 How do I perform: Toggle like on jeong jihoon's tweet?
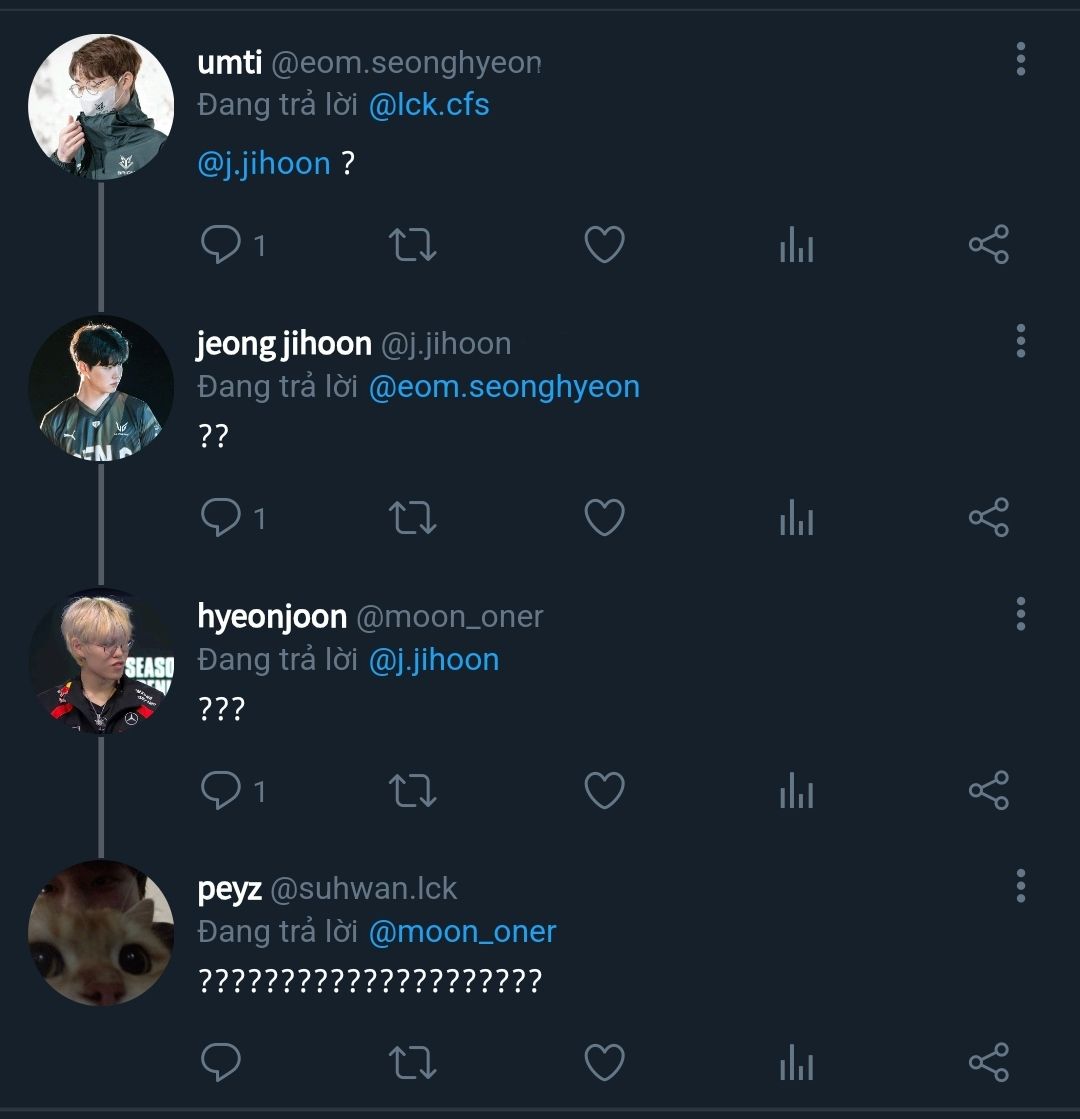pyautogui.click(x=604, y=517)
